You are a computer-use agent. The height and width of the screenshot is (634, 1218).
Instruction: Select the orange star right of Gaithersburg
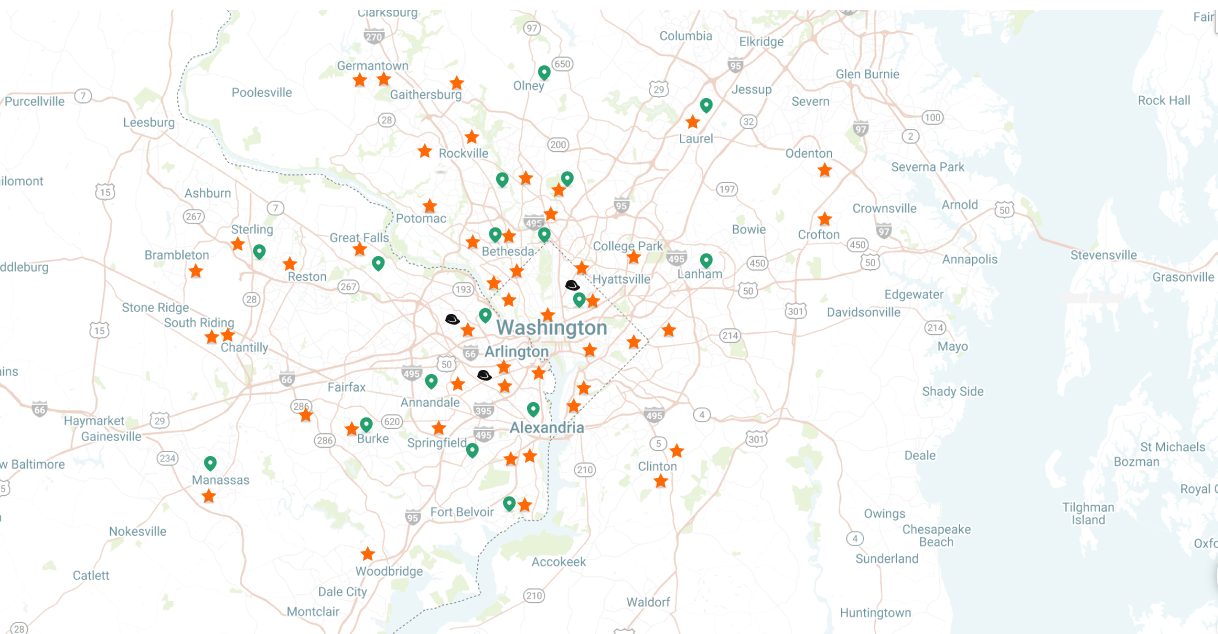click(x=457, y=83)
